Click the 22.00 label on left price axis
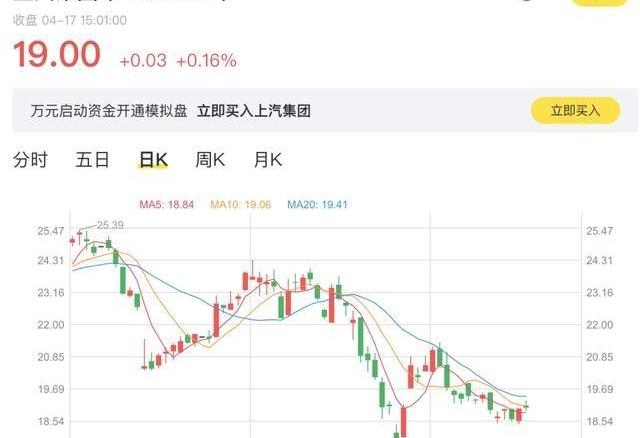The width and height of the screenshot is (640, 438). (x=51, y=325)
